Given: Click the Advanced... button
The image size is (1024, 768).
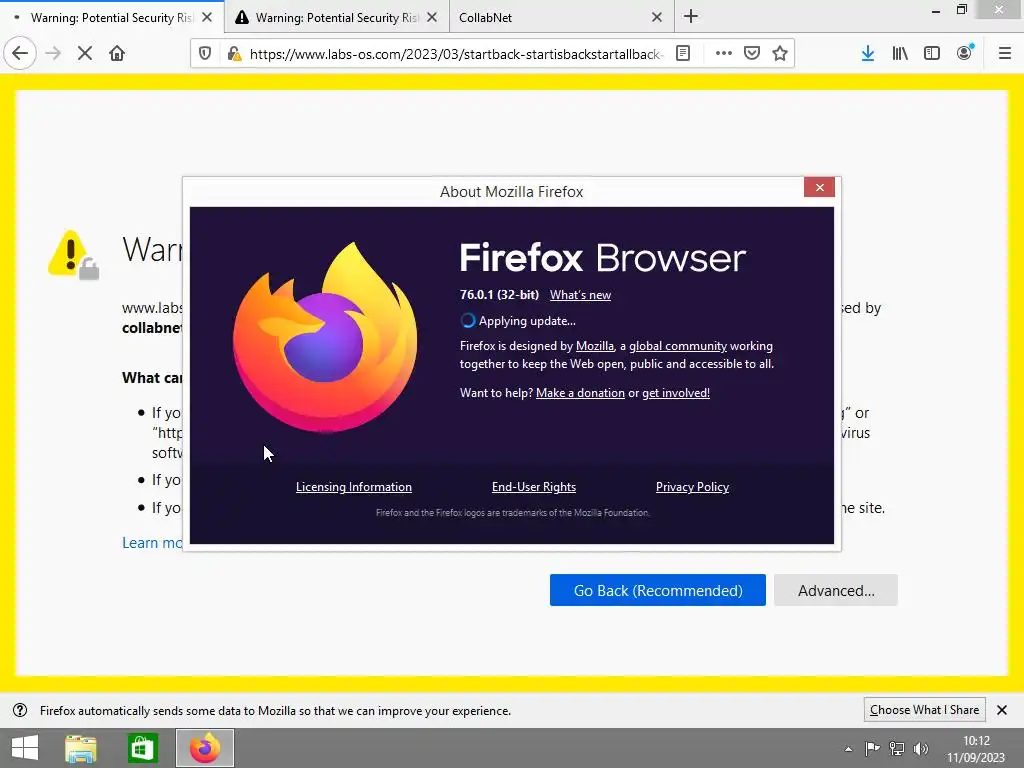Looking at the screenshot, I should pyautogui.click(x=836, y=590).
